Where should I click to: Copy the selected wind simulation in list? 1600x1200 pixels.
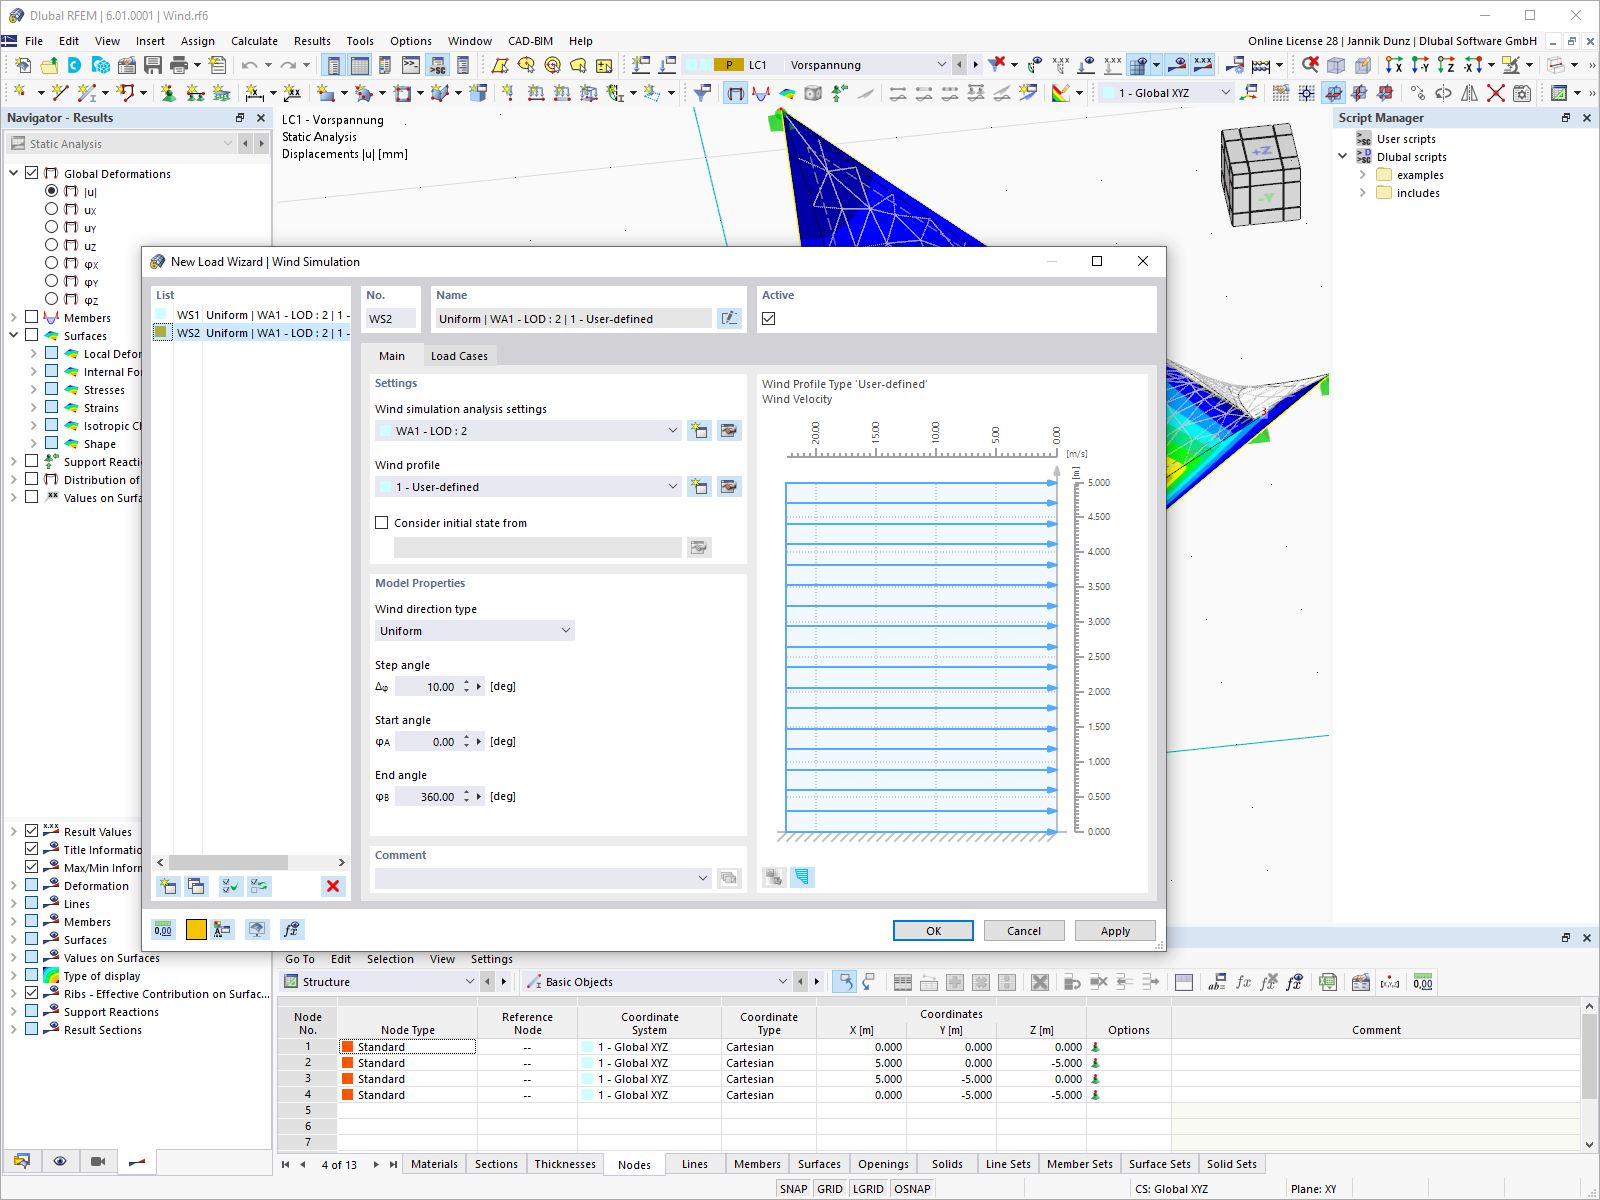[x=196, y=886]
